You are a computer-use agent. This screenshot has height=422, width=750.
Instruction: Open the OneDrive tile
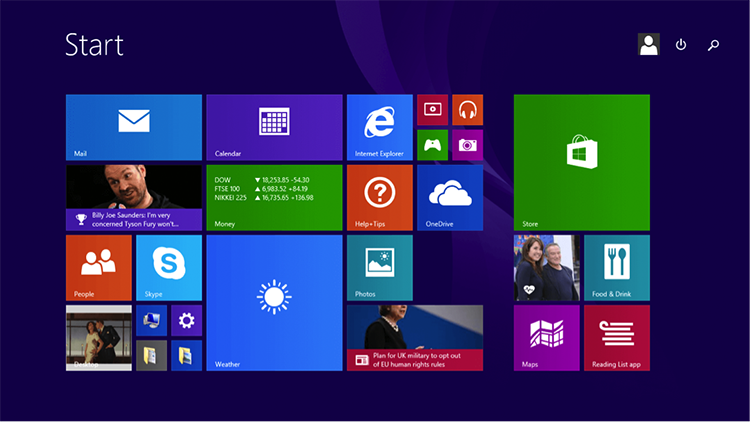click(x=450, y=198)
